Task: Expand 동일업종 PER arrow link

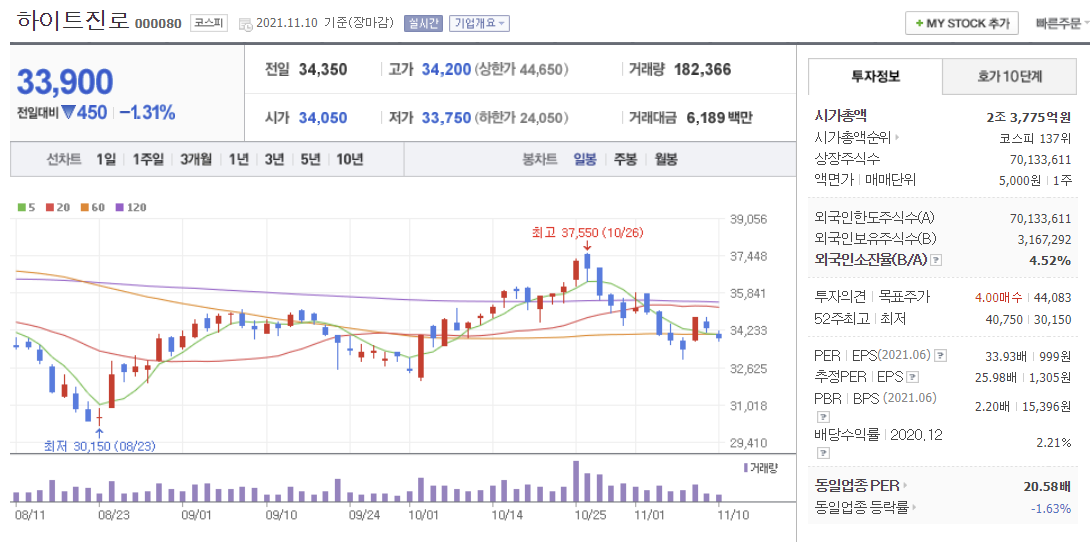Action: point(906,485)
